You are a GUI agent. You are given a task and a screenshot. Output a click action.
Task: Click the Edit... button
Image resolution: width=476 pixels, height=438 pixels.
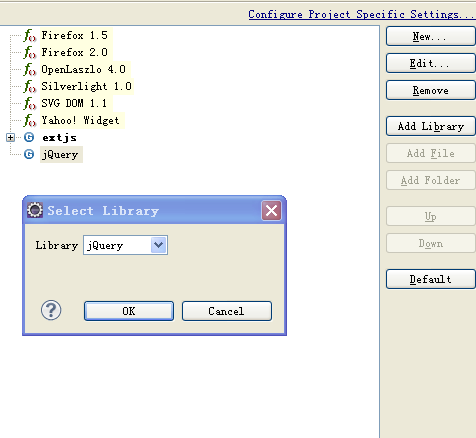(x=431, y=63)
